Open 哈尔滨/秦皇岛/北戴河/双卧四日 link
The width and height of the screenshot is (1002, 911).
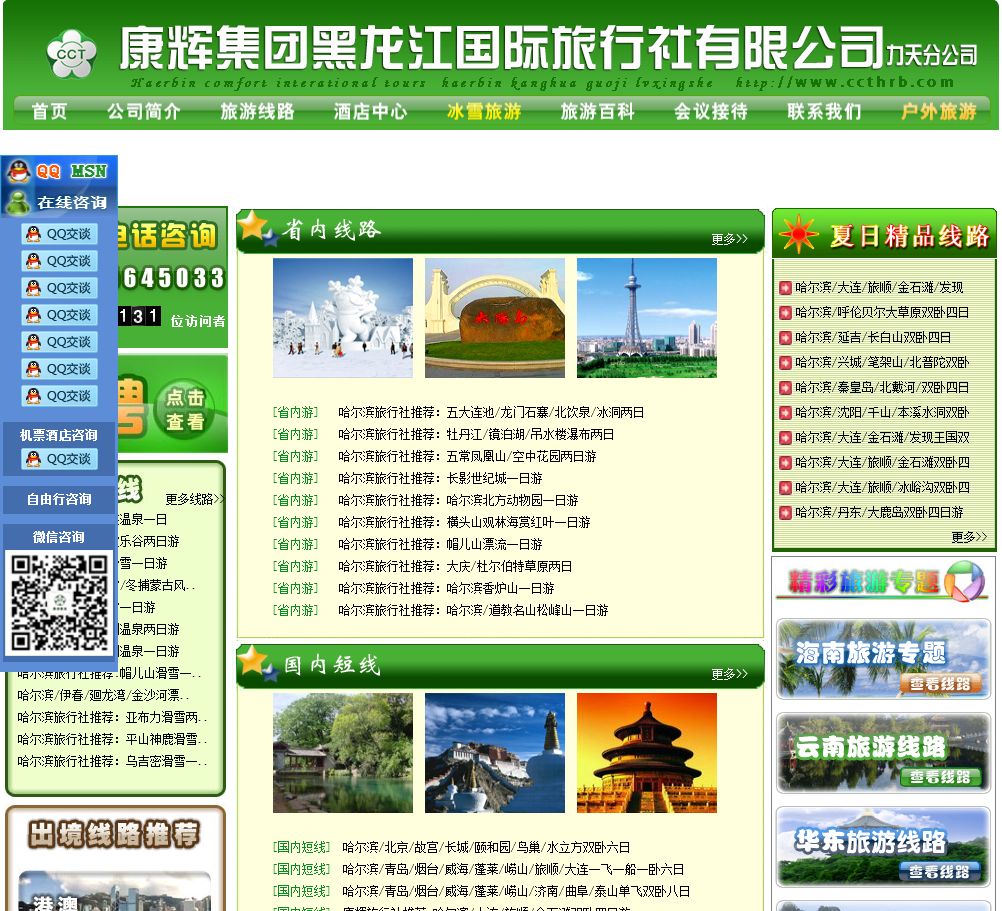coord(882,388)
